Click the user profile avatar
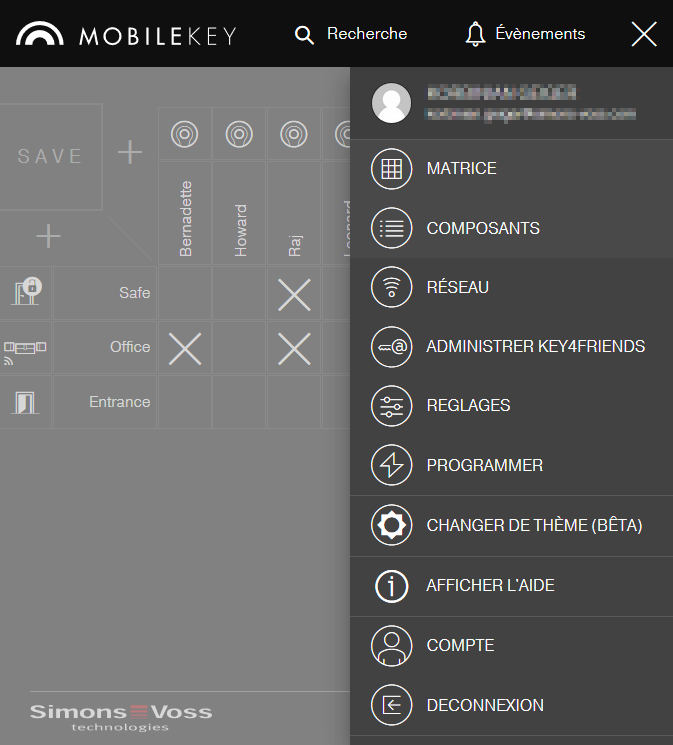The width and height of the screenshot is (673, 745). point(391,103)
